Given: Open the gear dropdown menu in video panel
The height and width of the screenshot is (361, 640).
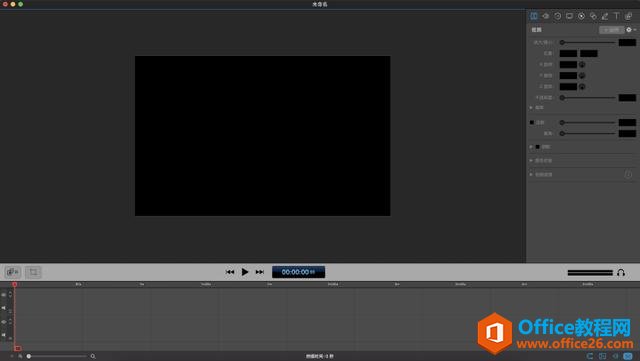Looking at the screenshot, I should (x=631, y=30).
